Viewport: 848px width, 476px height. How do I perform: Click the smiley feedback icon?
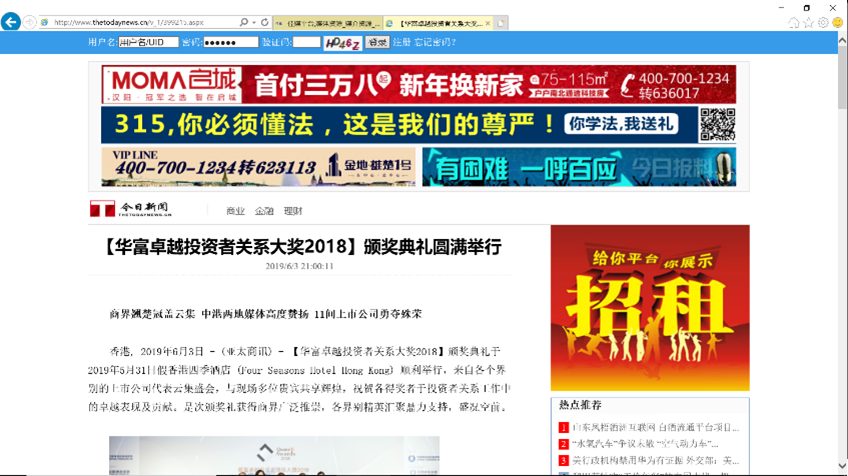coord(837,23)
